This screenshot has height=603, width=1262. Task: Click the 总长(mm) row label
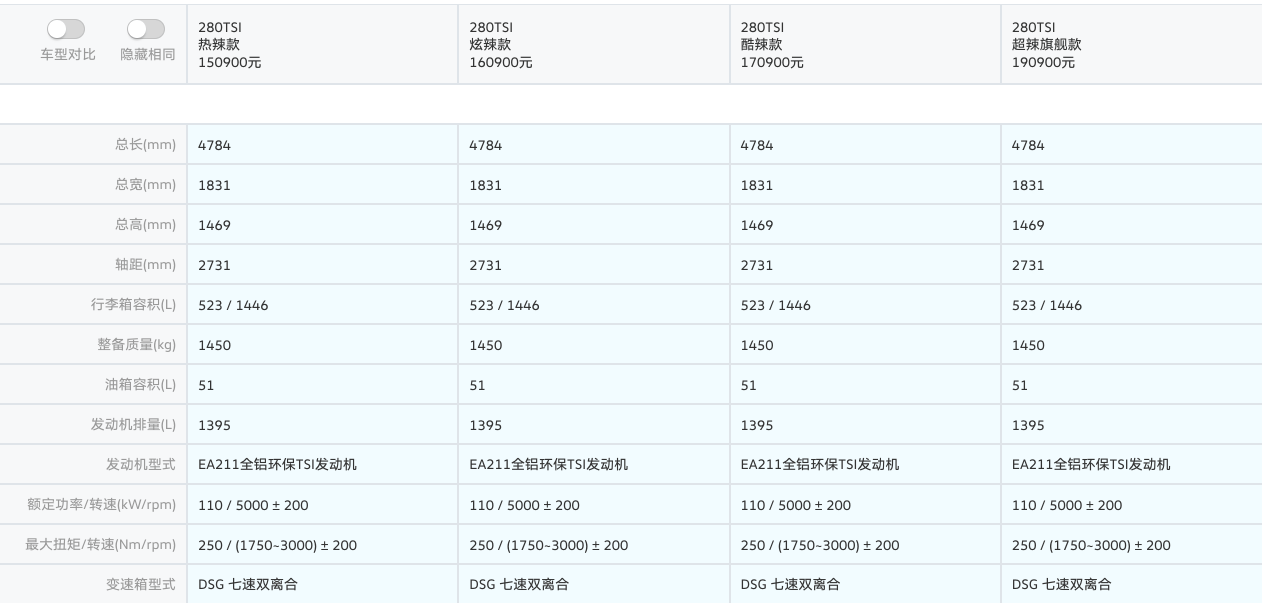pos(145,145)
